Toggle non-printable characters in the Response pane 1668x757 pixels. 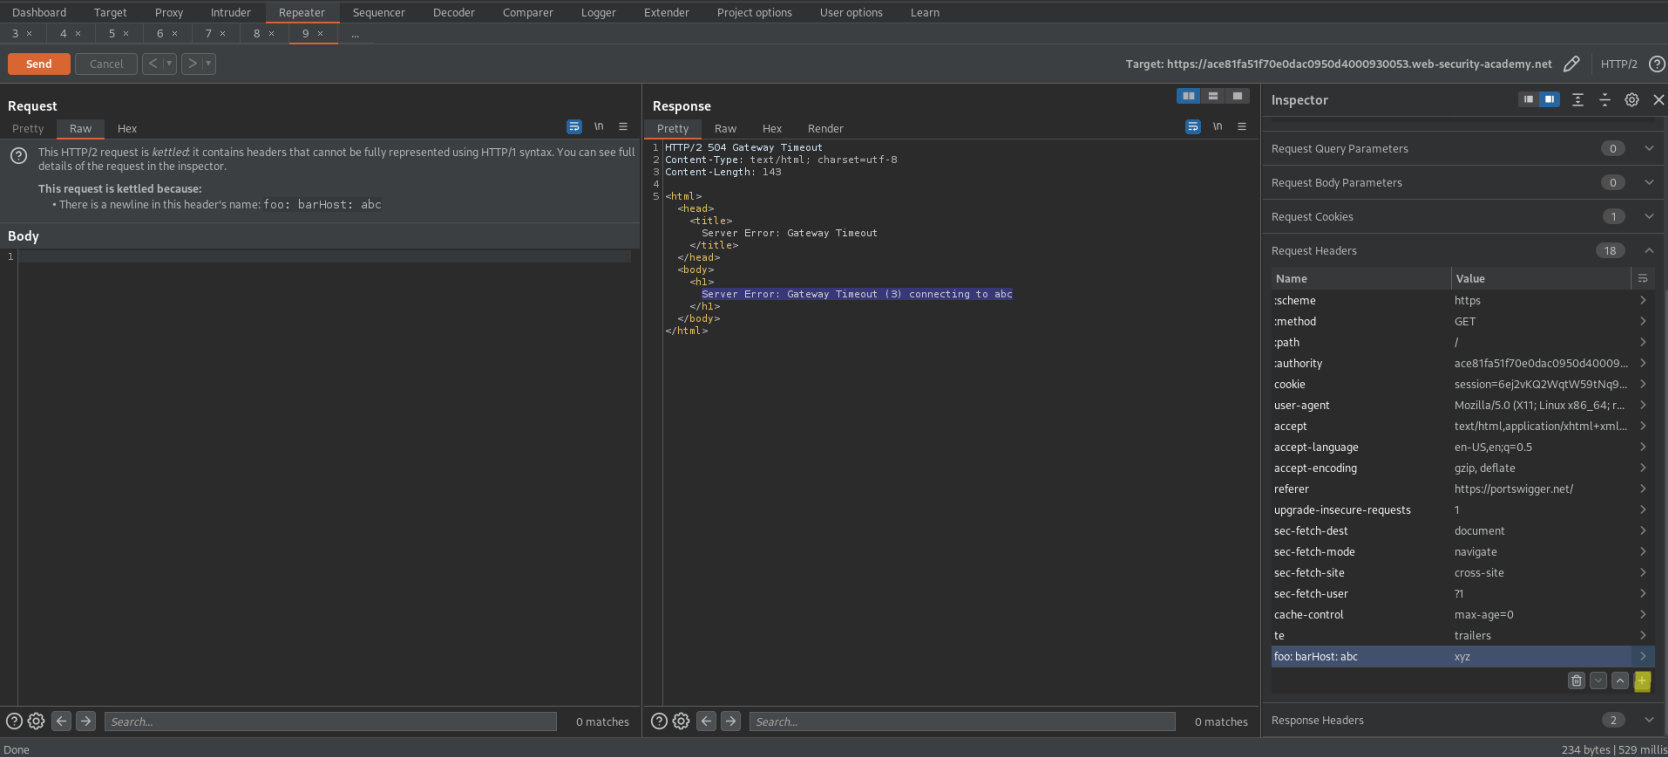(x=1218, y=127)
